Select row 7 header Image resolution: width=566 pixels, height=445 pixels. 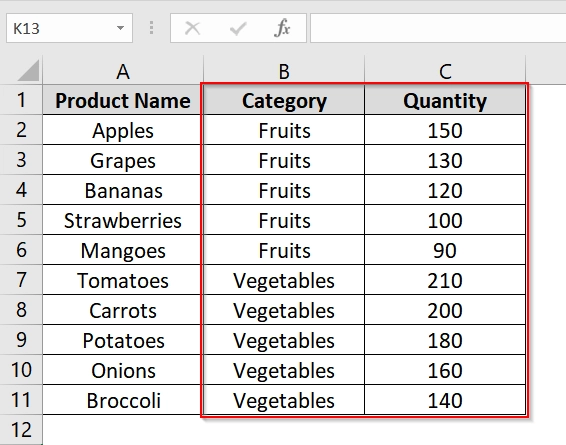pyautogui.click(x=21, y=280)
